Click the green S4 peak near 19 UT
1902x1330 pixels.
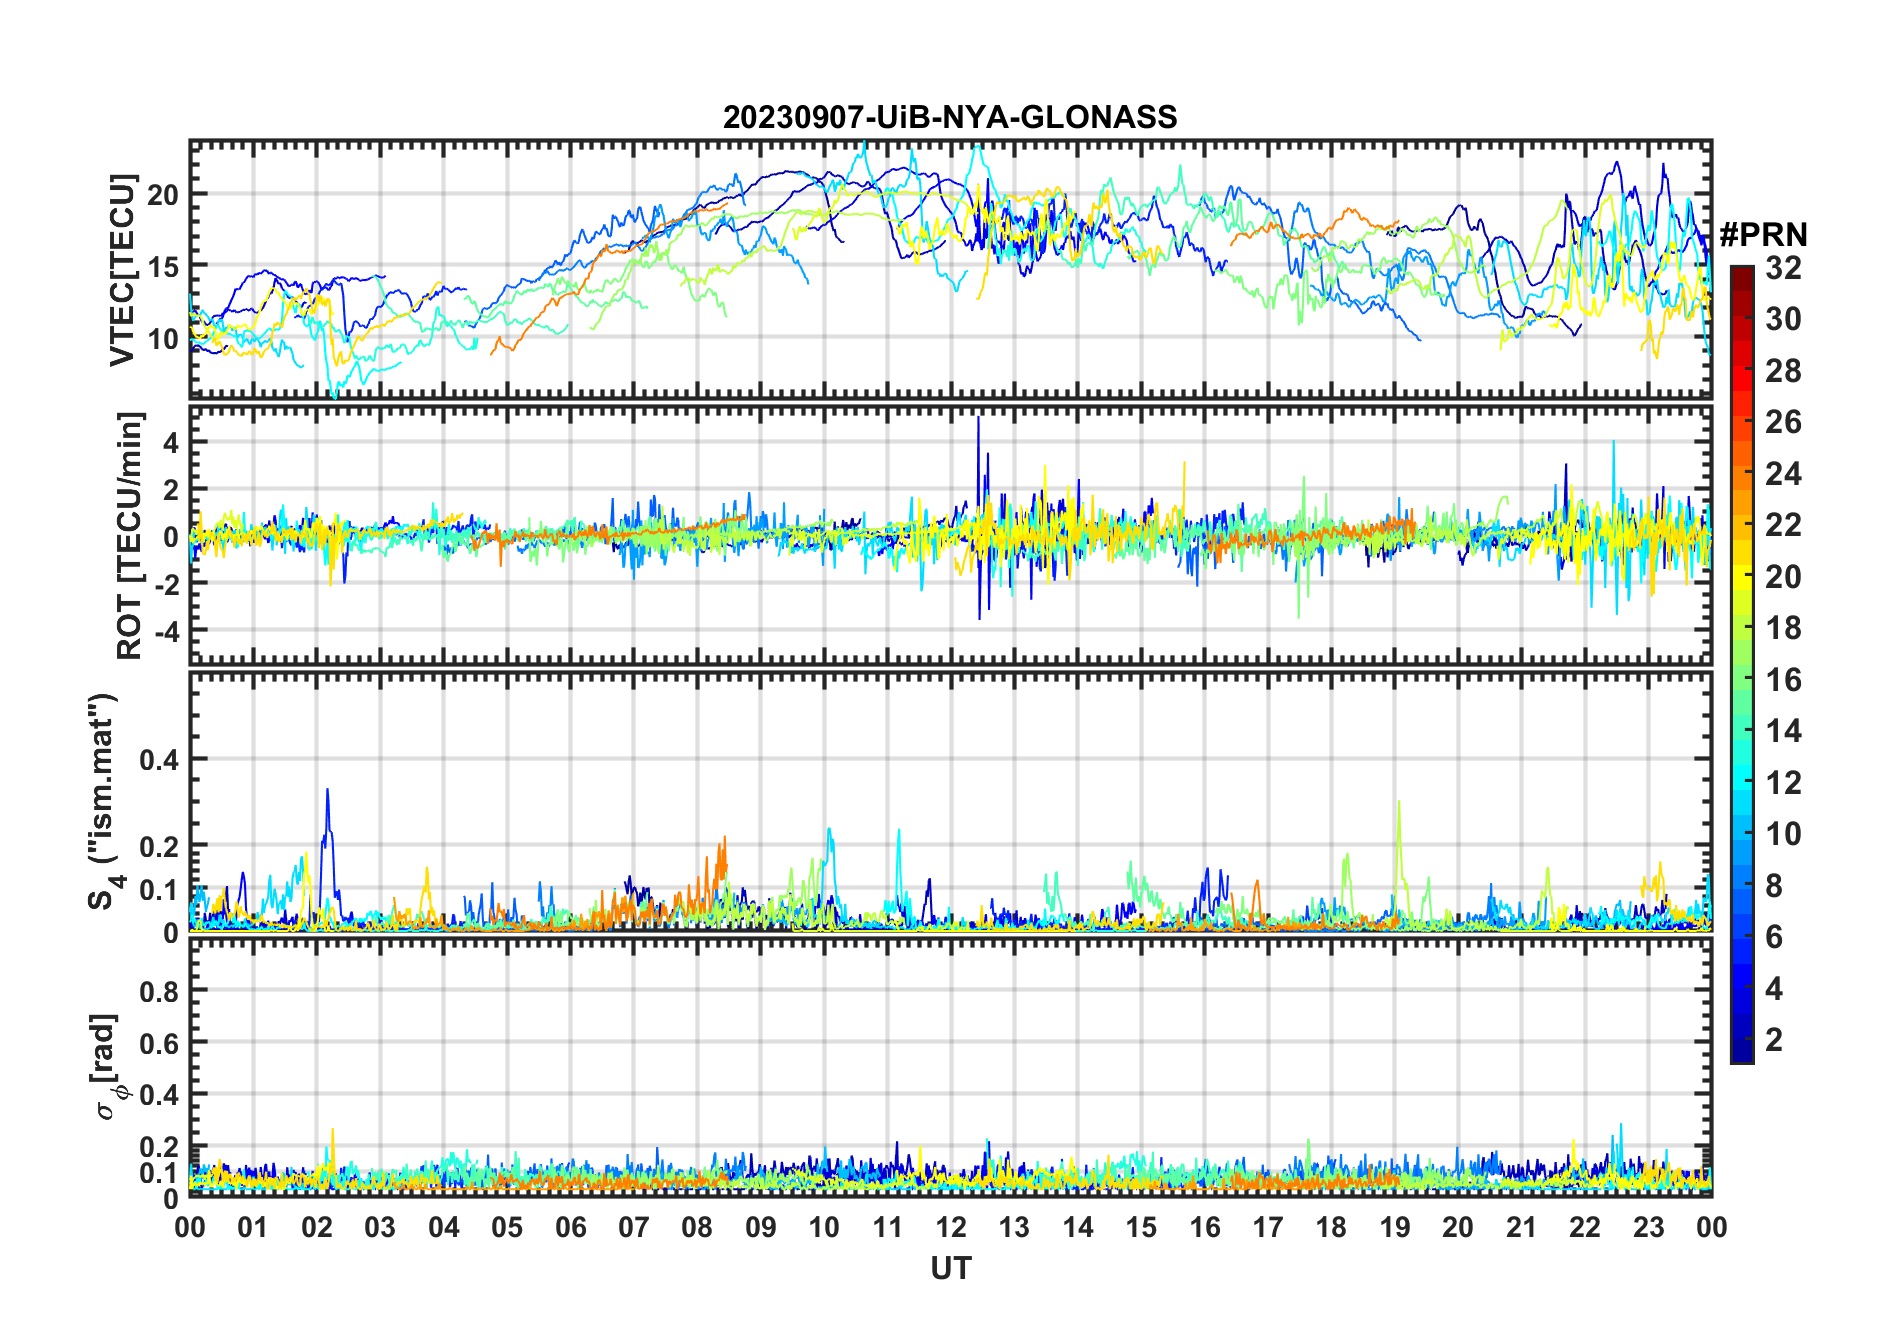1398,804
